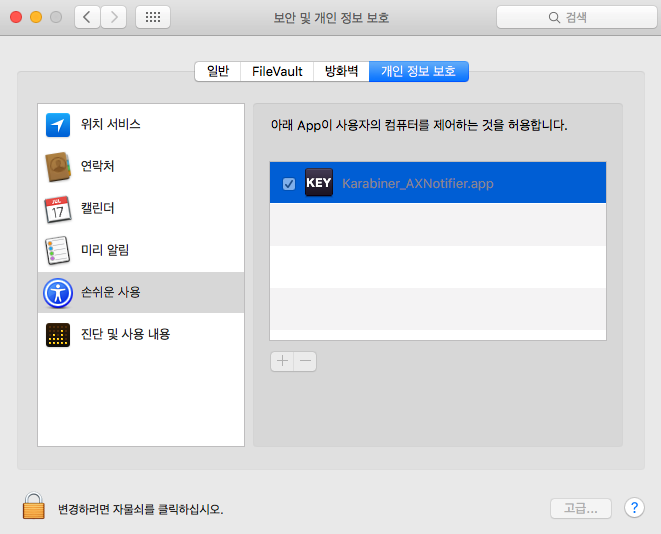Select 진단 및 사용 내용 label
Image resolution: width=661 pixels, height=534 pixels.
[x=126, y=334]
